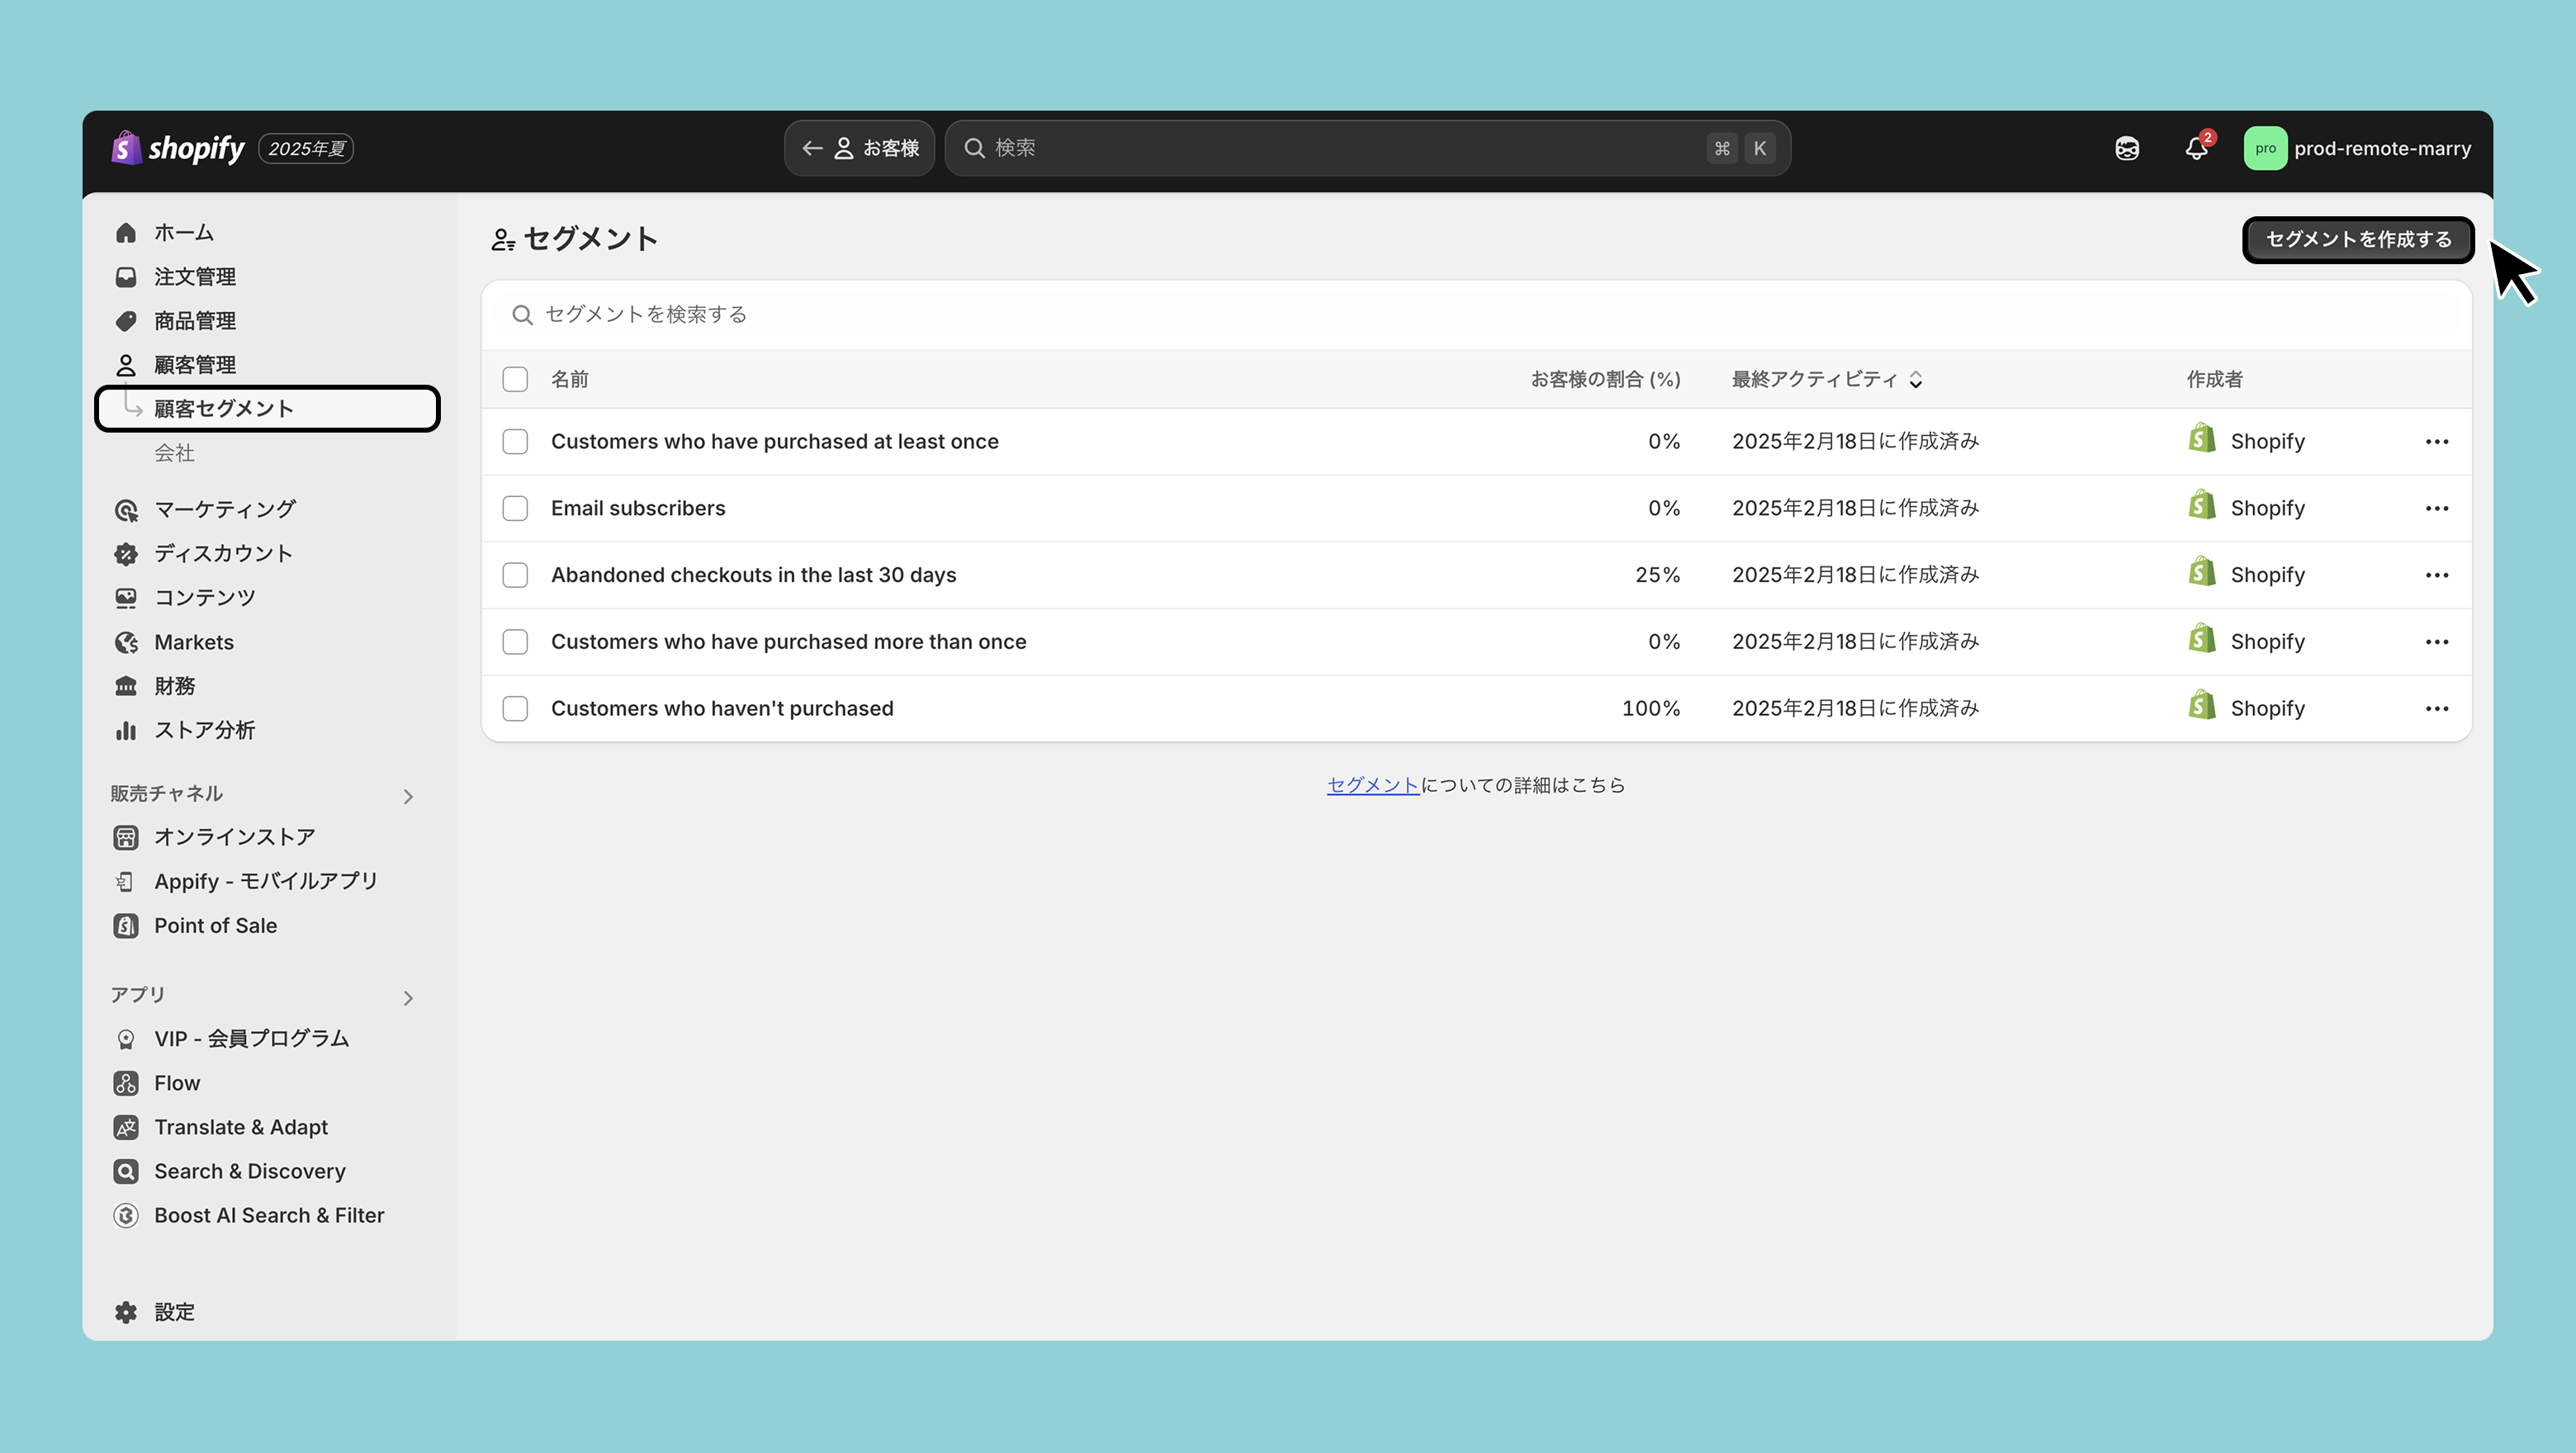Image resolution: width=2576 pixels, height=1453 pixels.
Task: Open Point of Sale channel
Action: click(215, 926)
